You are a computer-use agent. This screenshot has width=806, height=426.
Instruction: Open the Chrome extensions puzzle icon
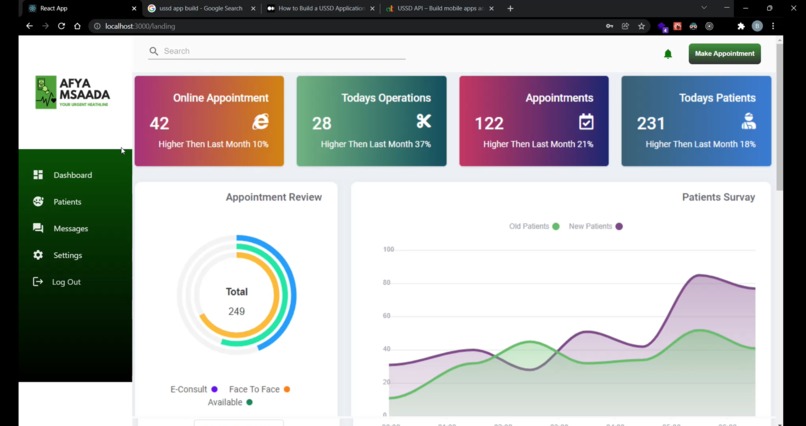click(x=741, y=26)
